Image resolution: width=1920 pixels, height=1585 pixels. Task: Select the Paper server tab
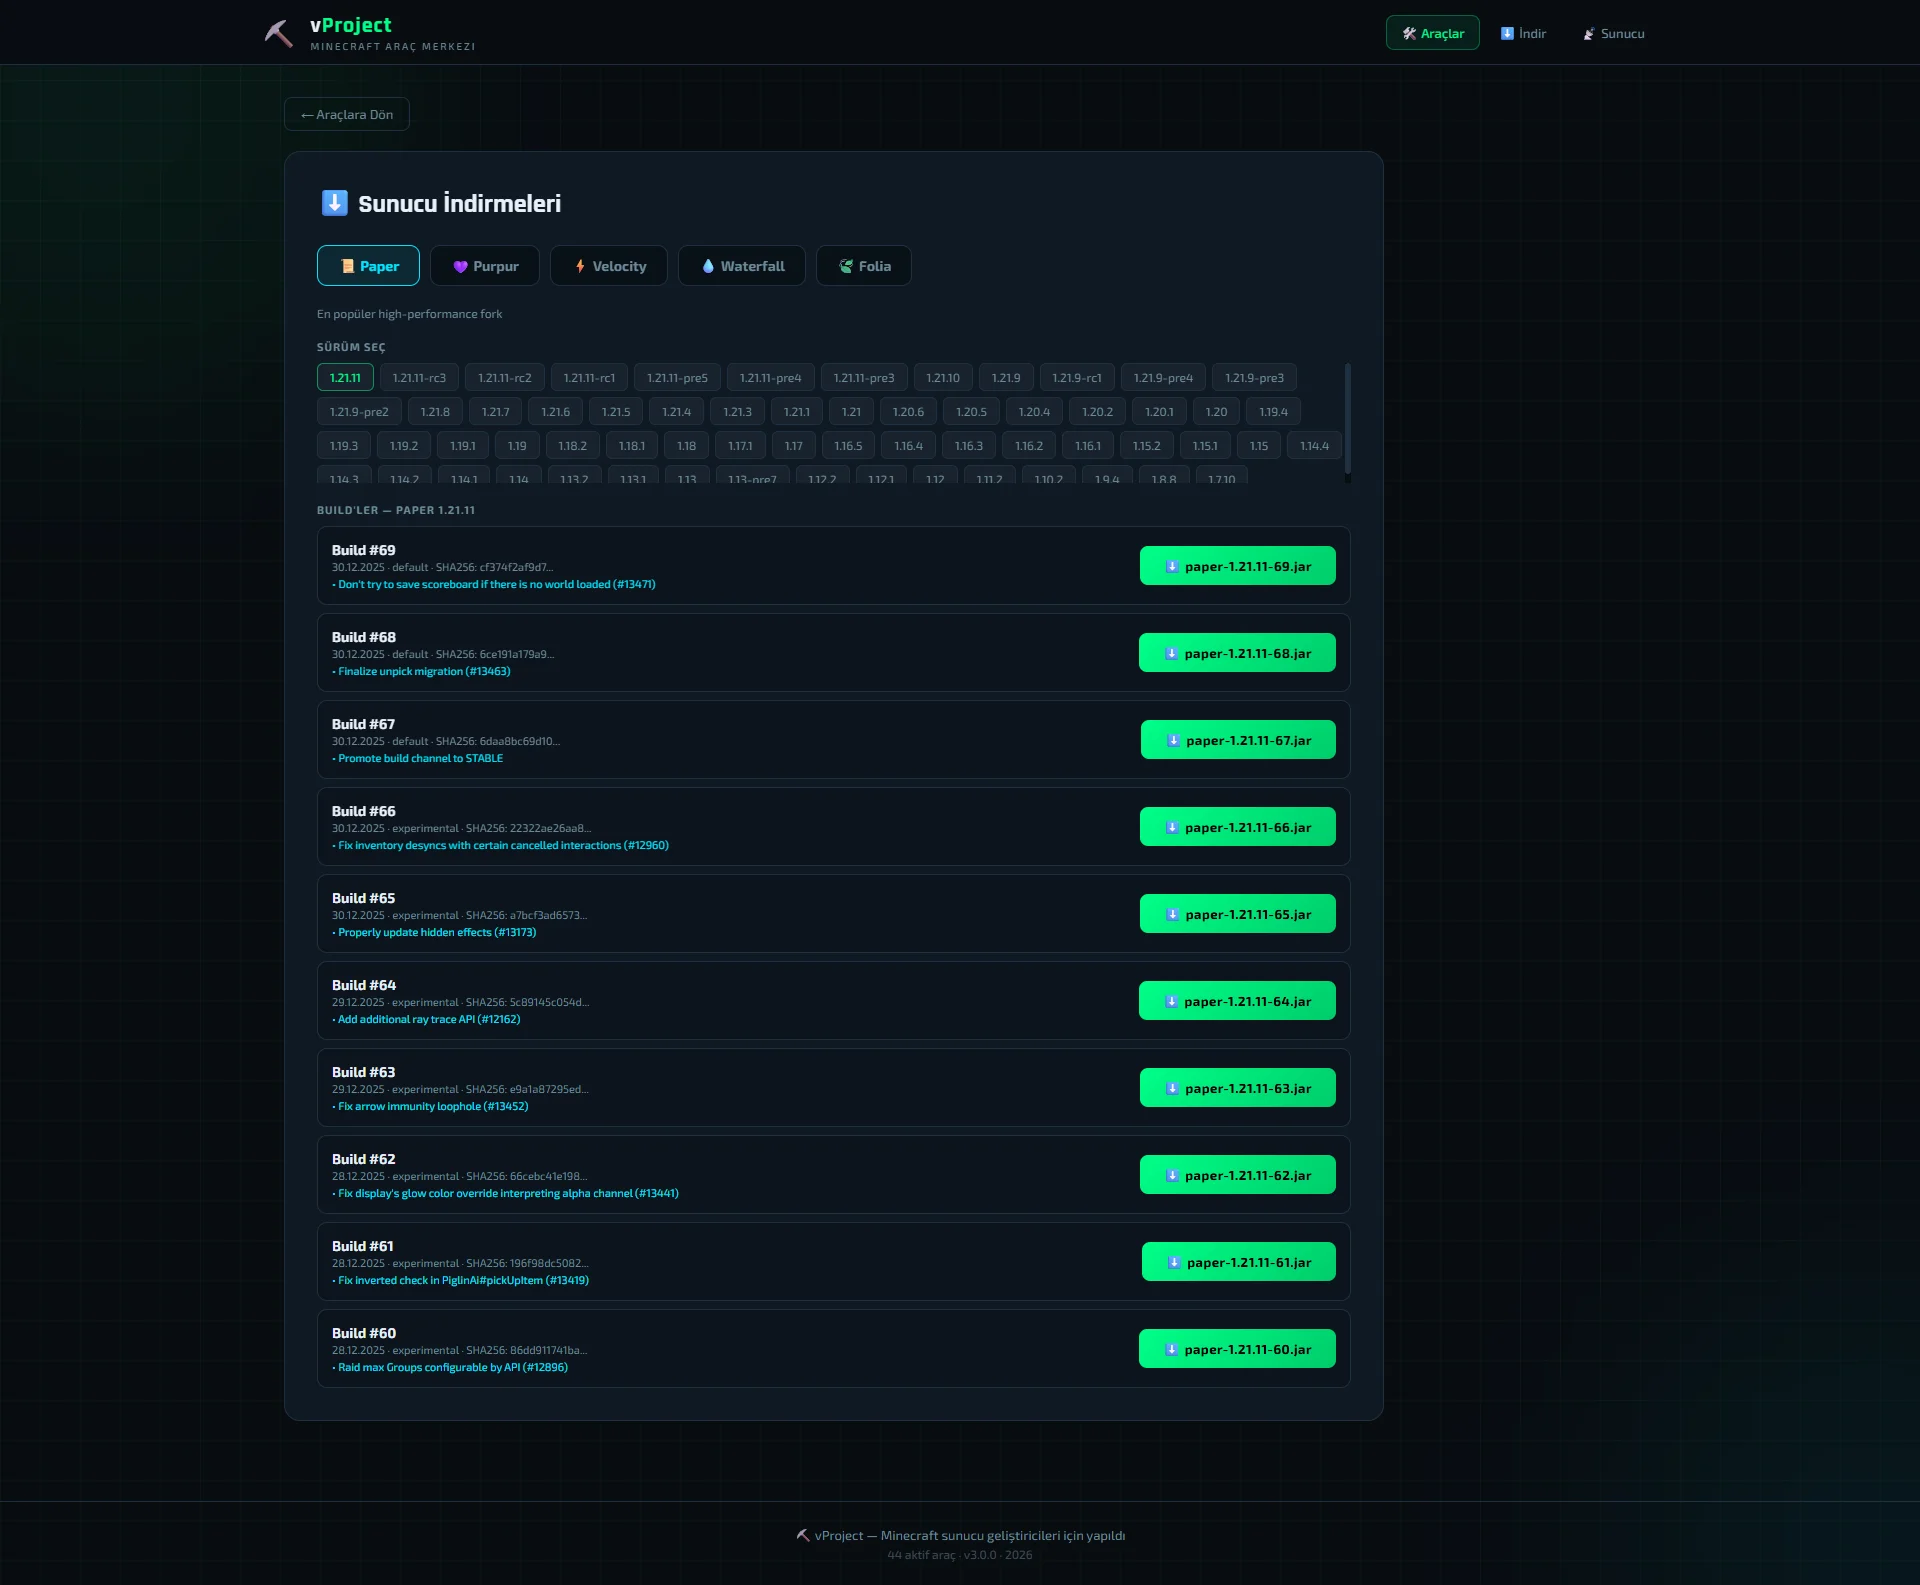368,266
